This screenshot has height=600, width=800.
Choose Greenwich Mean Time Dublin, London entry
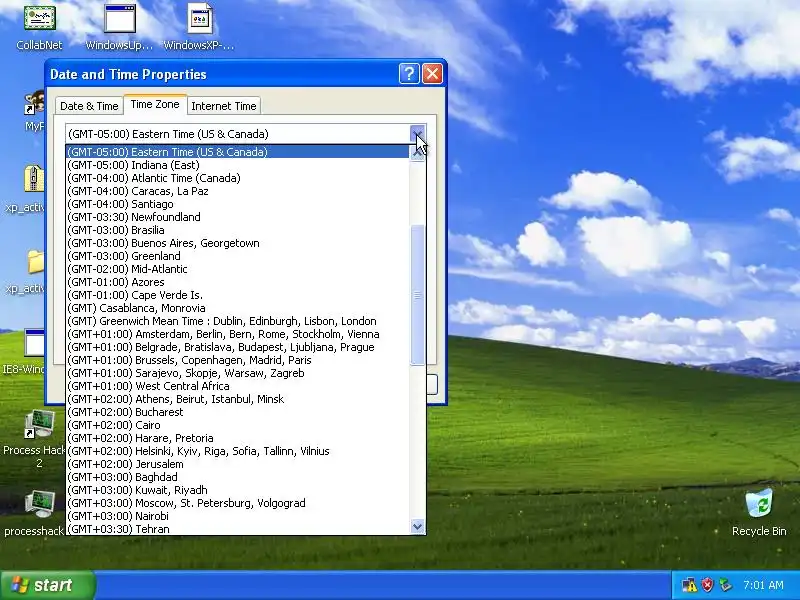pyautogui.click(x=238, y=321)
